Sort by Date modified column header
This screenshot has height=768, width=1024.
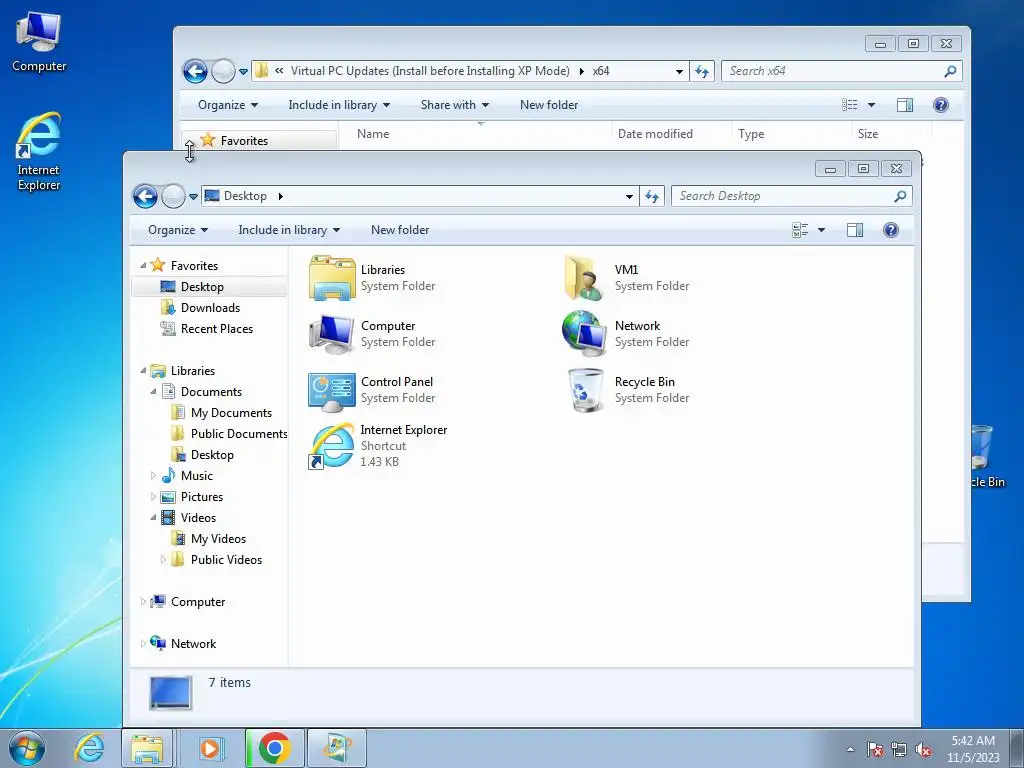pos(671,134)
